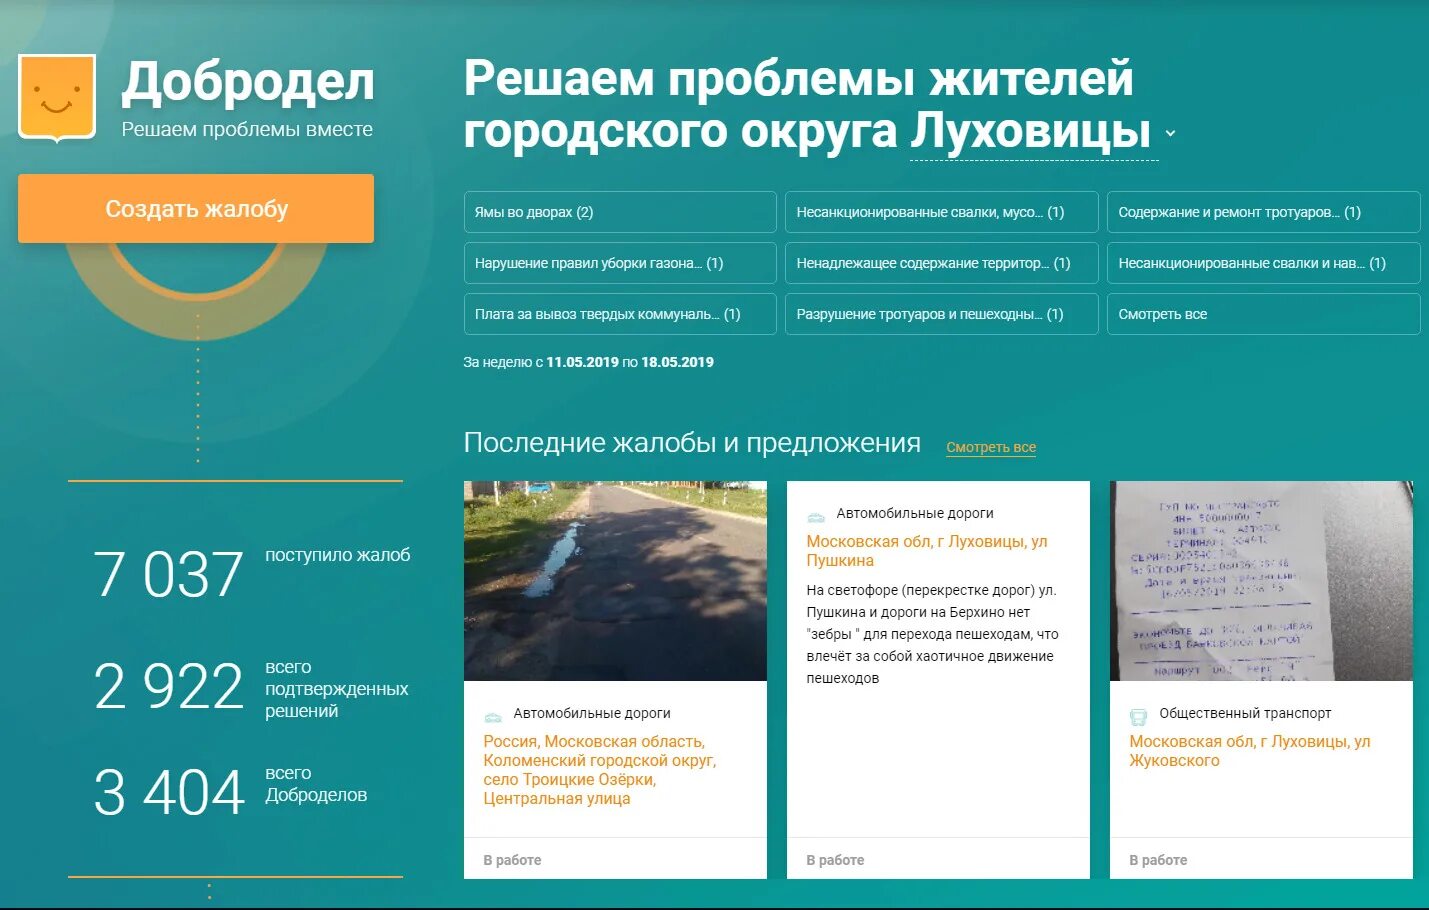Click Автомобильные дороги label in Пушкина card

pos(915,513)
